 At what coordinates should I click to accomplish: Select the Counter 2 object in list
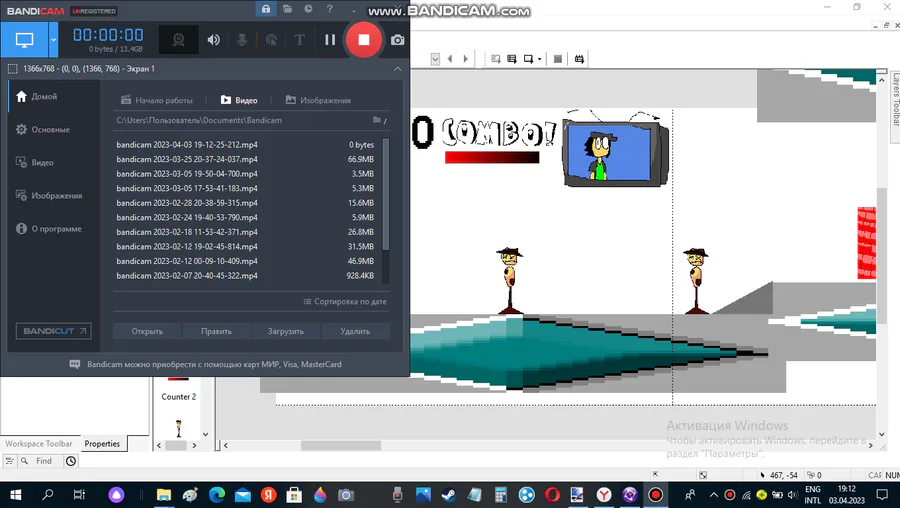tap(179, 397)
